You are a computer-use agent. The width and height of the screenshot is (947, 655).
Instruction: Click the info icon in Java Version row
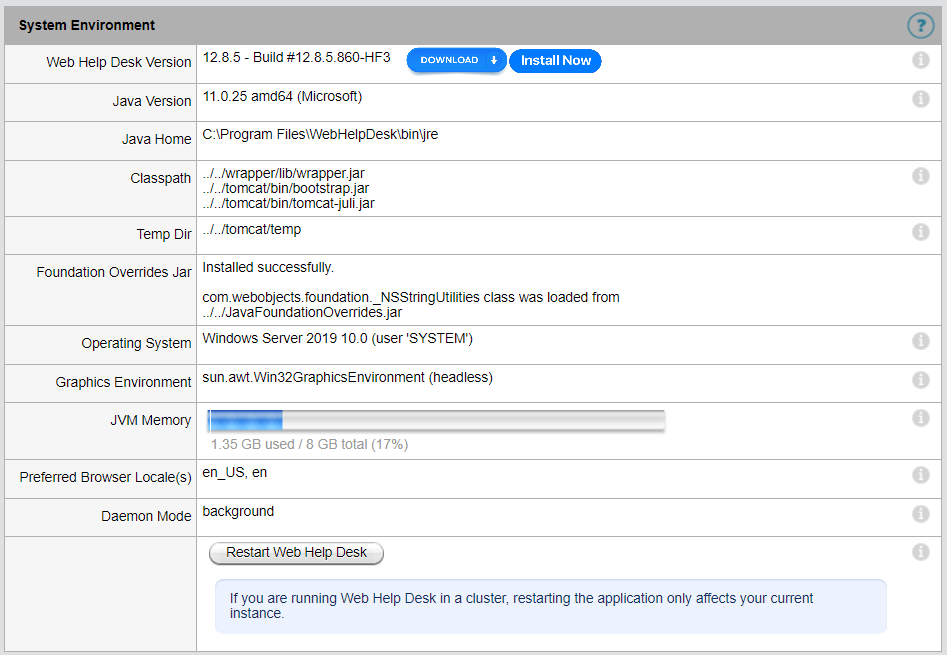pos(920,98)
